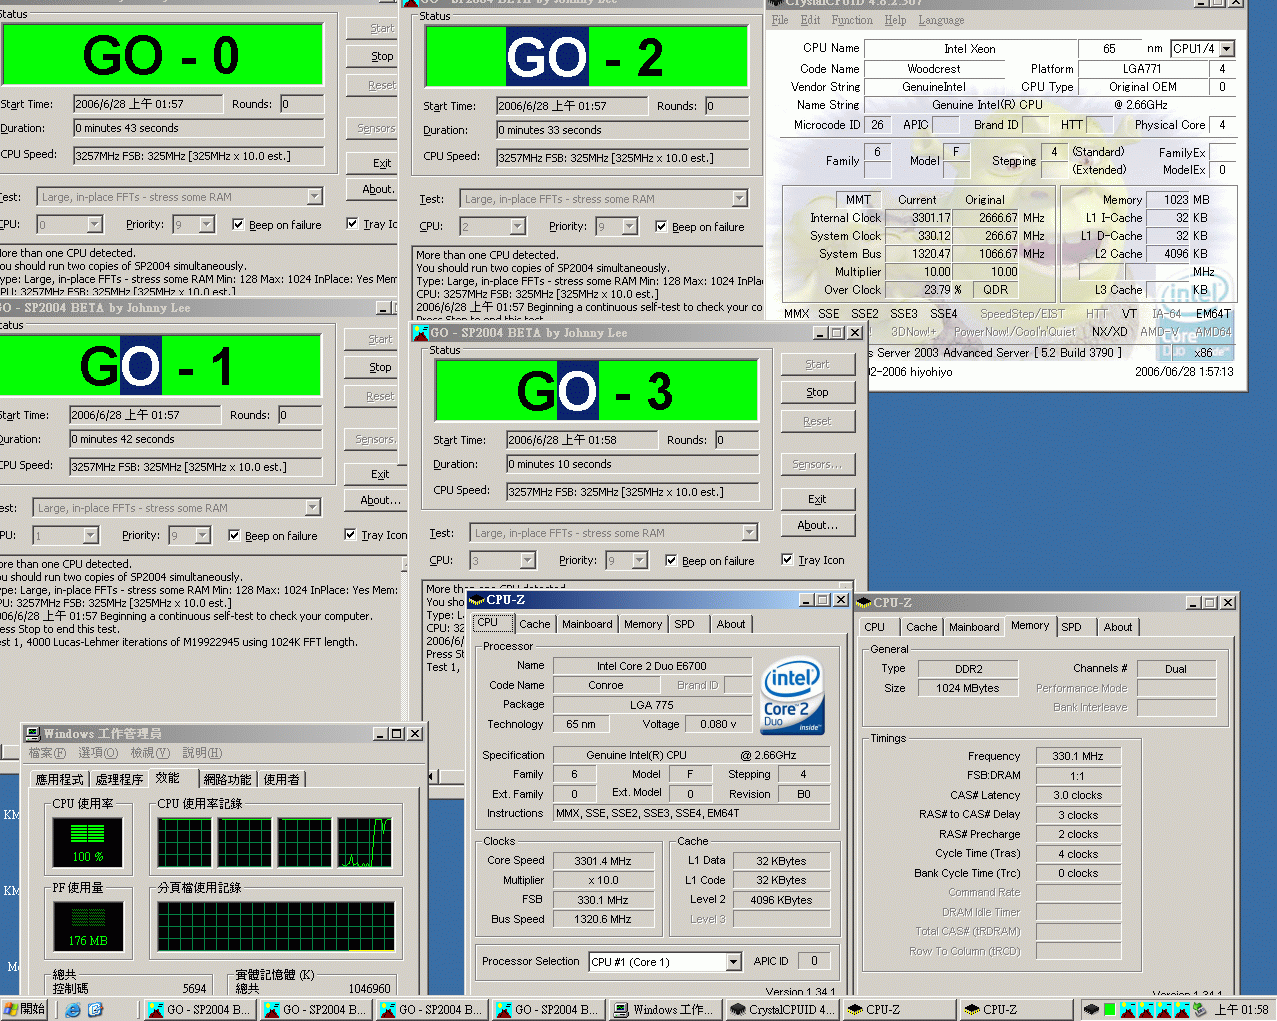
Task: Toggle Tray Icon checkbox in GO - 3 window
Action: [787, 559]
